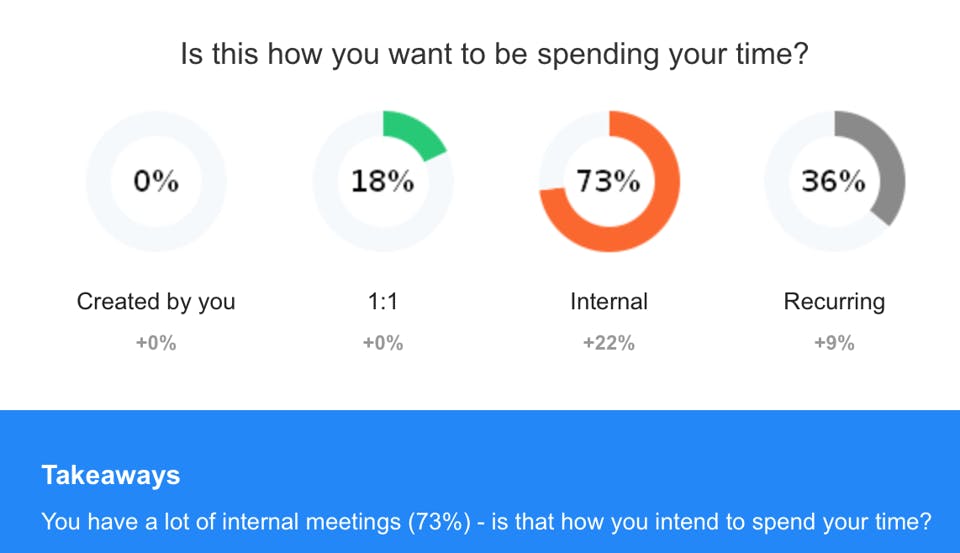Click the +0% change under Created by you

(x=156, y=343)
